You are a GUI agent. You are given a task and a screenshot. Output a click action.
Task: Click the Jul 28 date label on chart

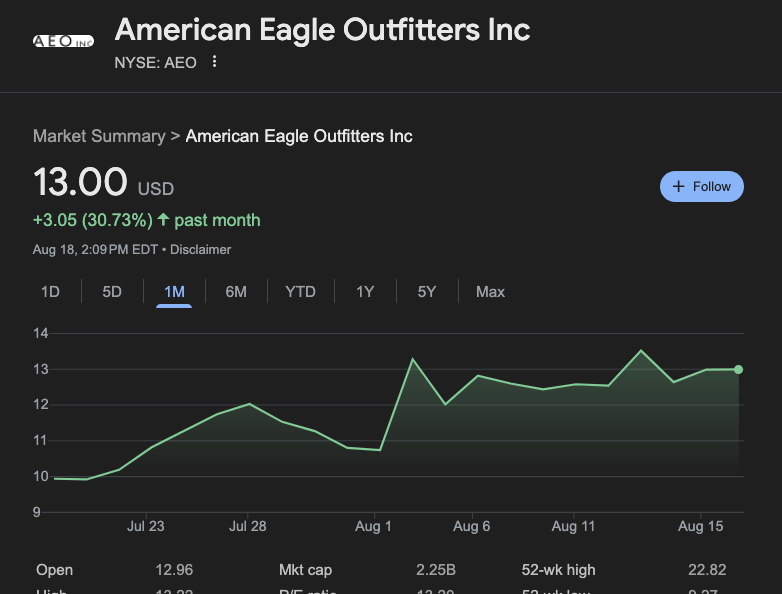pos(247,526)
